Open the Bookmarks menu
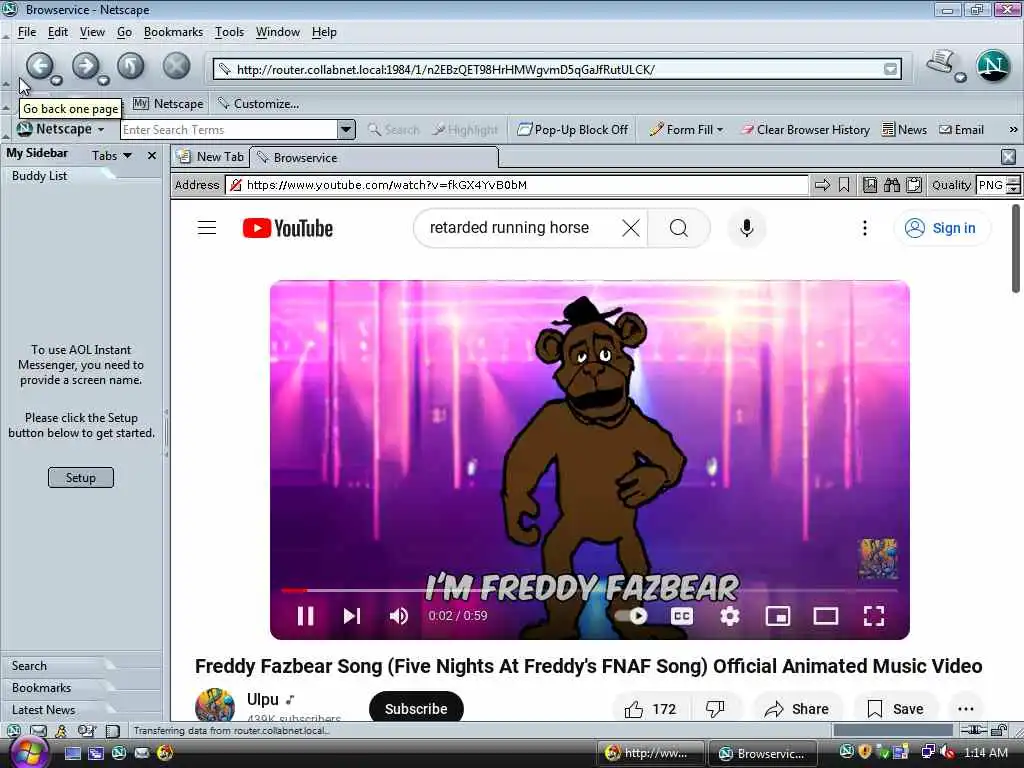 (x=173, y=32)
